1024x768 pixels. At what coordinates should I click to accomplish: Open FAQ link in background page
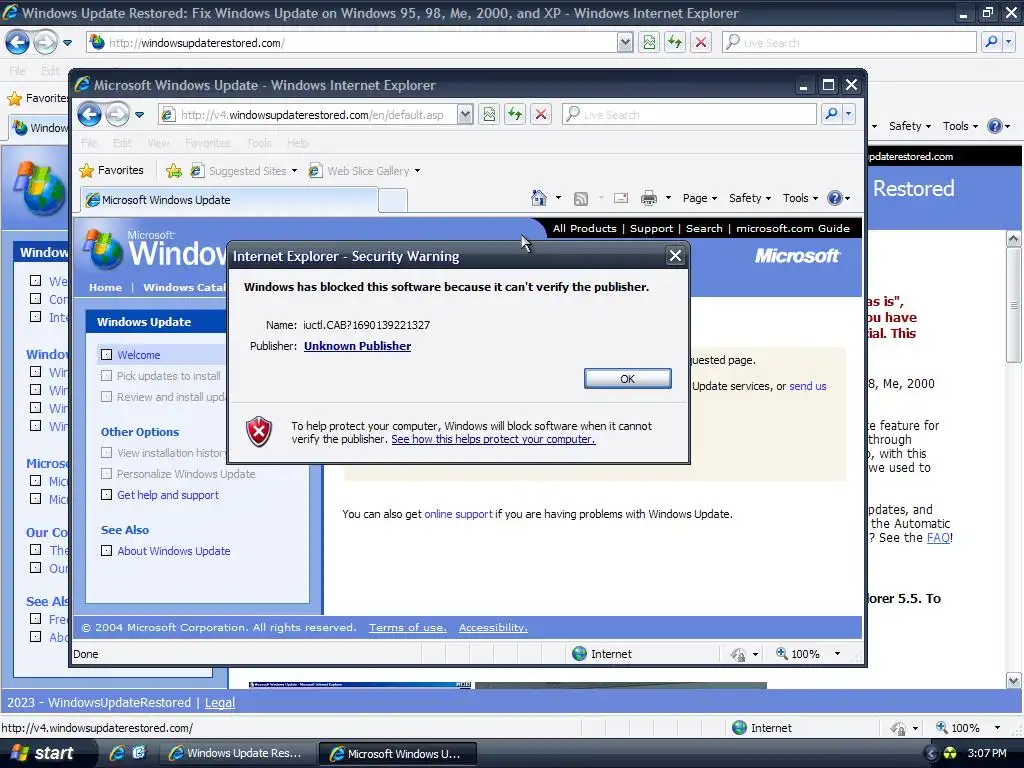938,538
